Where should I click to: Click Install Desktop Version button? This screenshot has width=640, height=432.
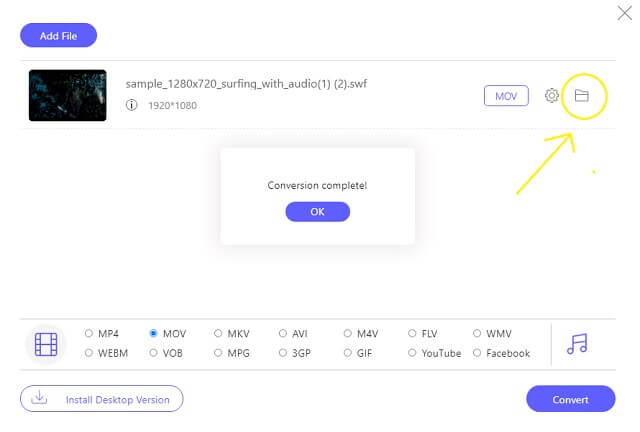click(x=102, y=399)
